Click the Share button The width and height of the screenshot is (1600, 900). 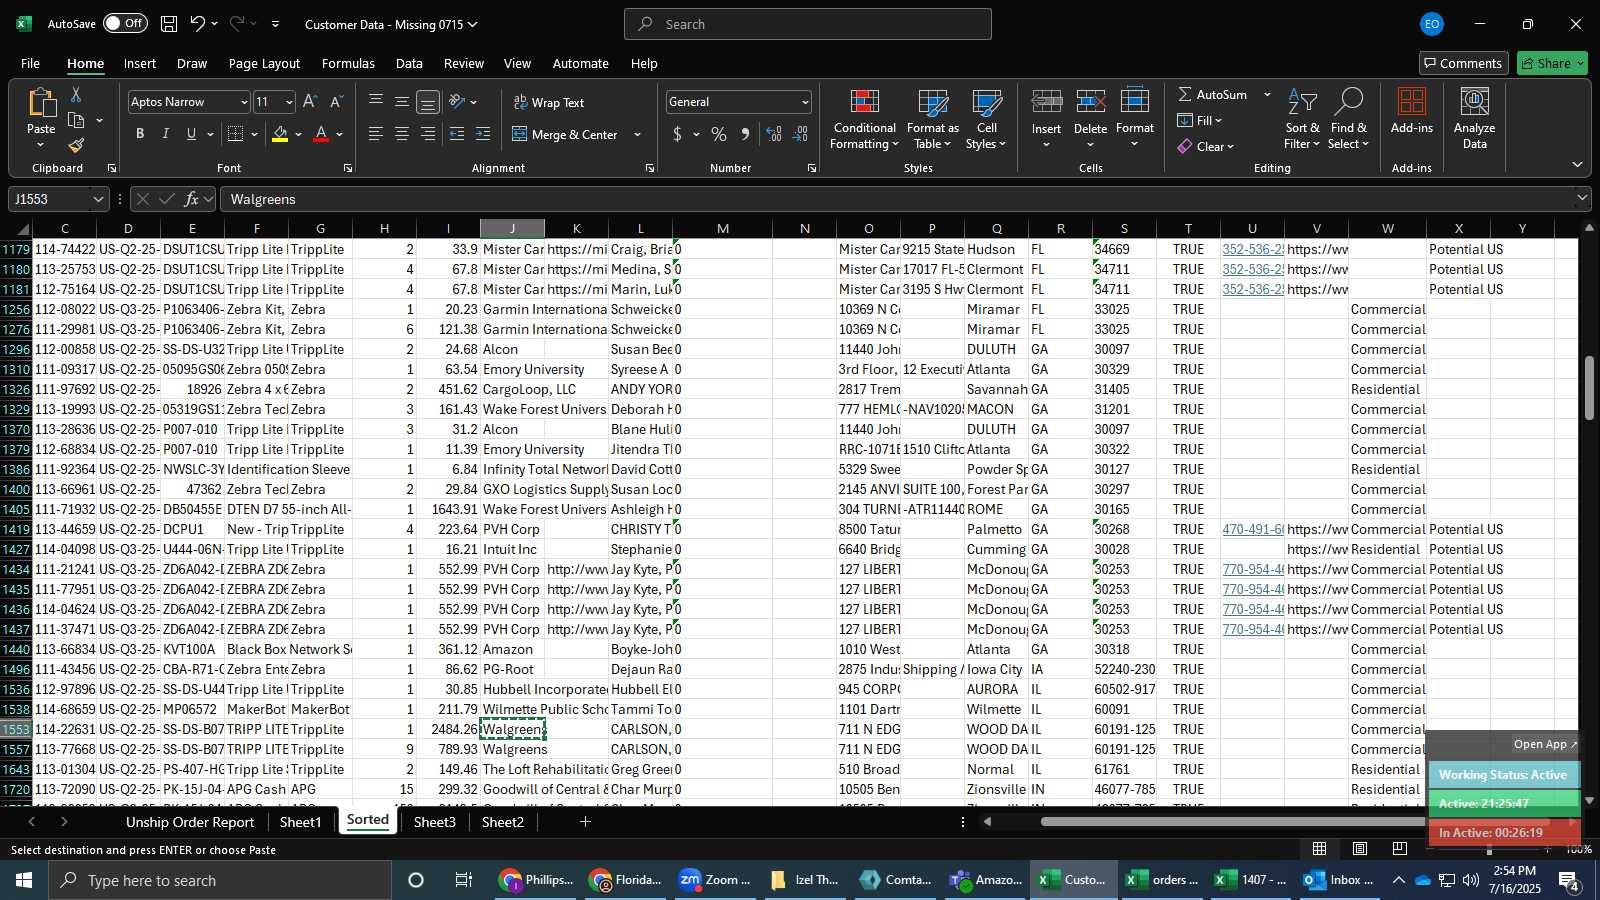(1552, 63)
